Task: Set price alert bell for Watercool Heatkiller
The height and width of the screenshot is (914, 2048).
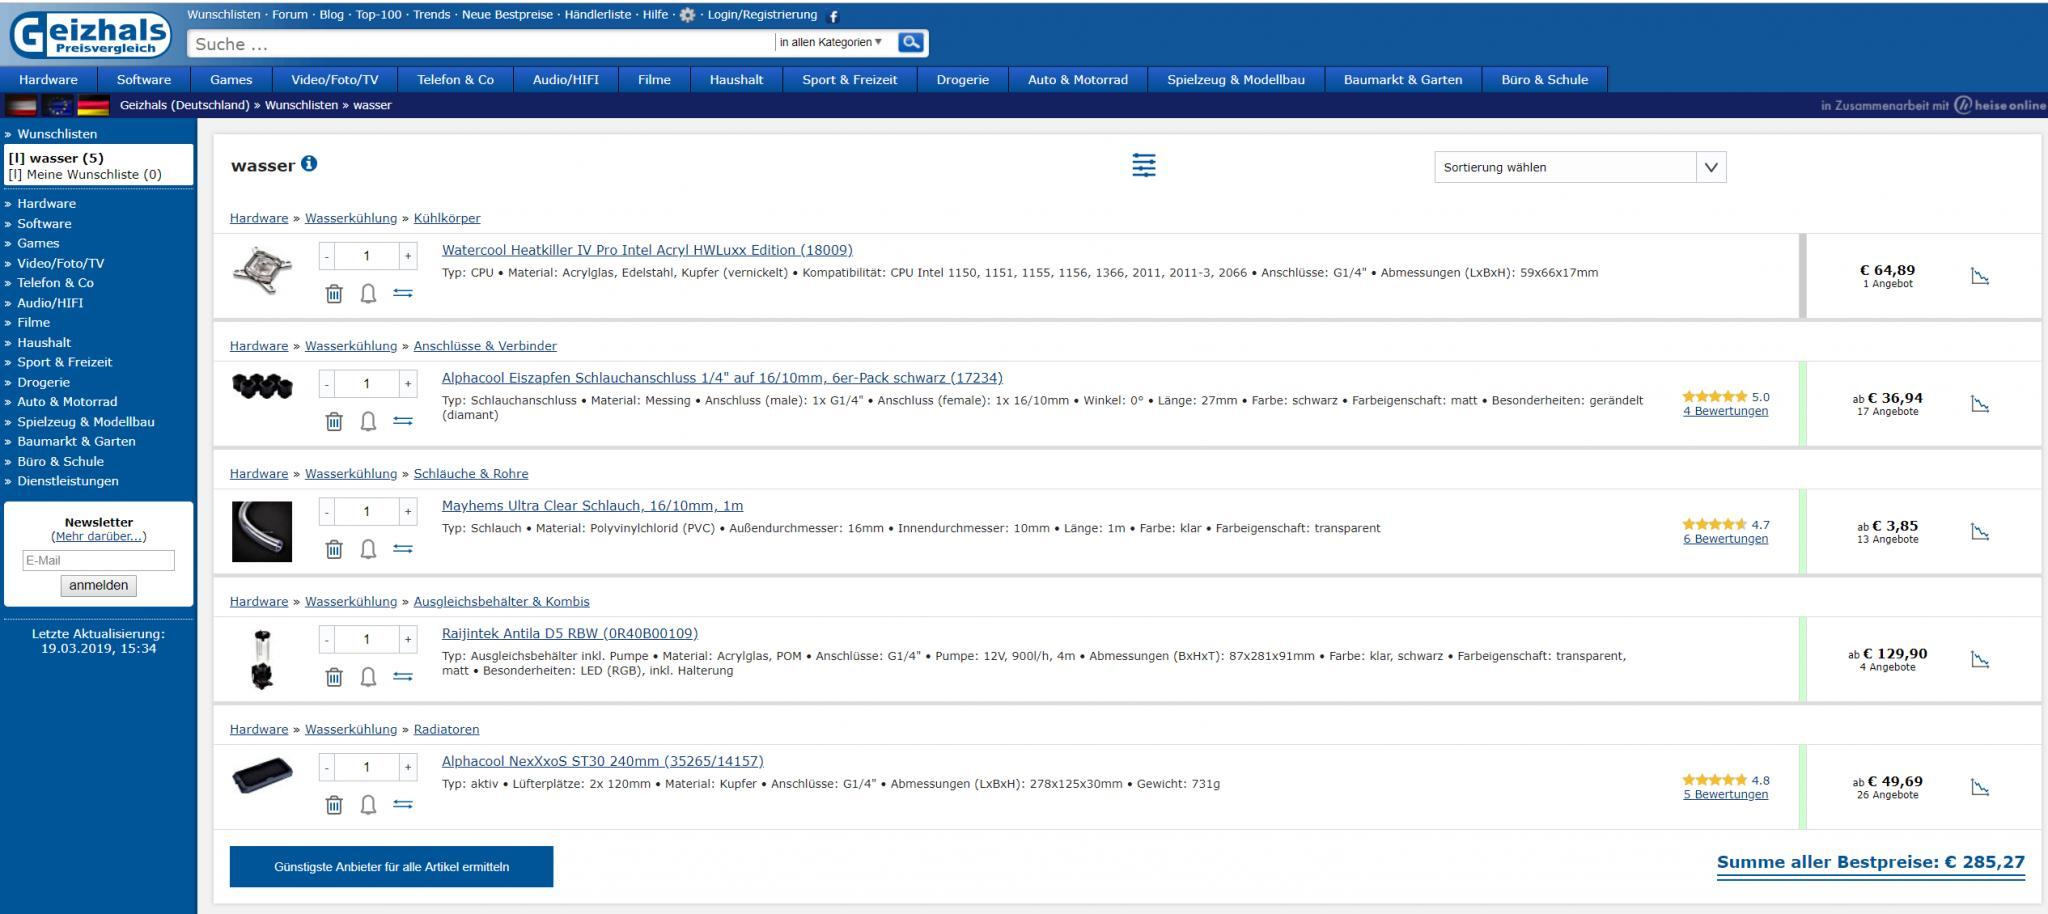Action: pos(368,293)
